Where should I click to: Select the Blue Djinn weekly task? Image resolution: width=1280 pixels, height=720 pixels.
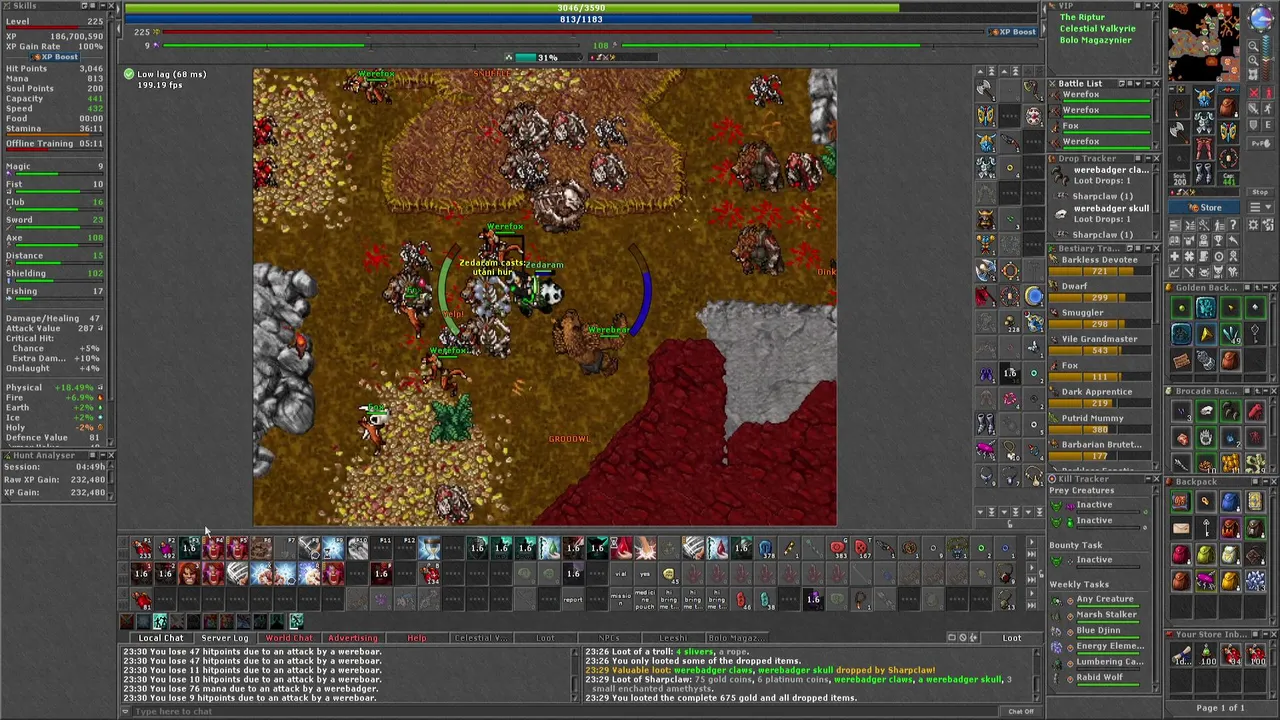tap(1098, 631)
